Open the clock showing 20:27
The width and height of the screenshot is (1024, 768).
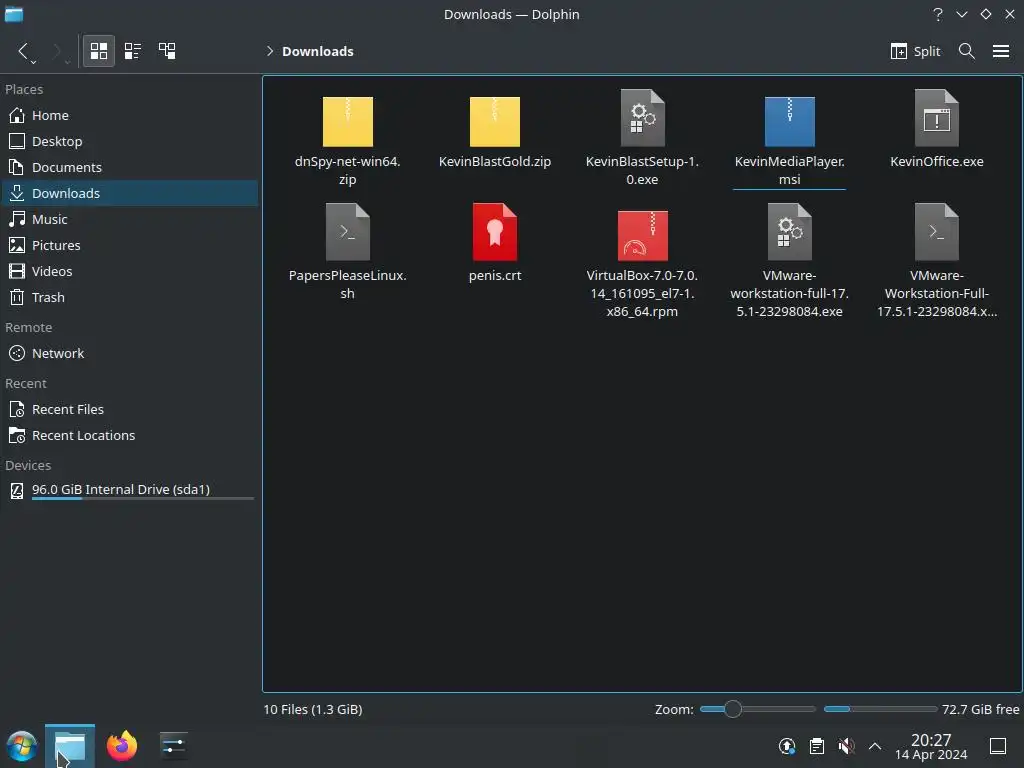pos(931,746)
